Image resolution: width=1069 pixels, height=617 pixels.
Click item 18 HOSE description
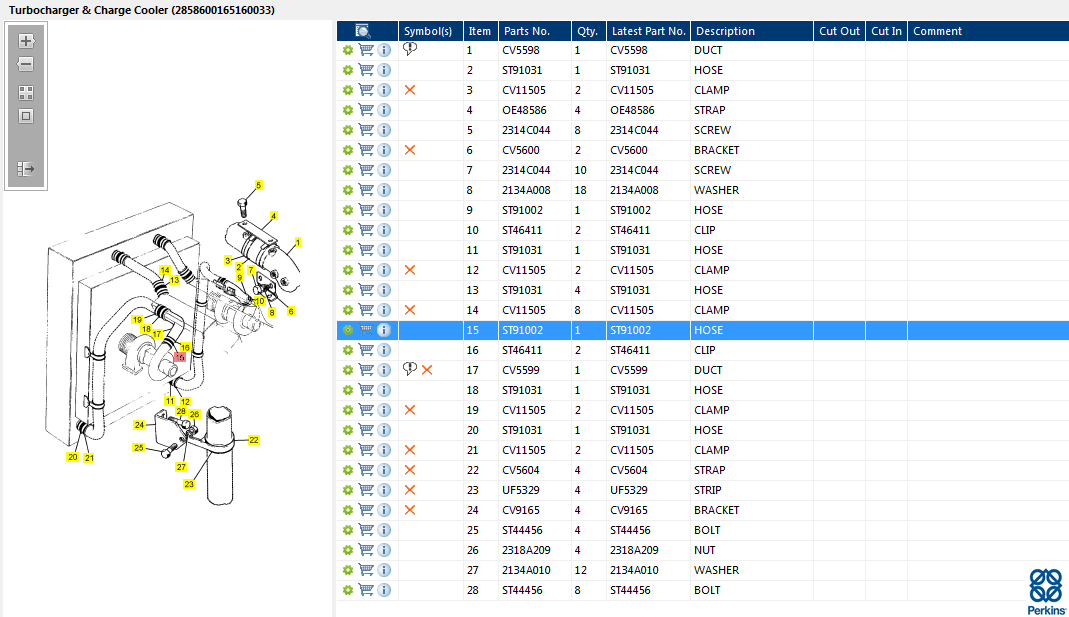tap(708, 390)
